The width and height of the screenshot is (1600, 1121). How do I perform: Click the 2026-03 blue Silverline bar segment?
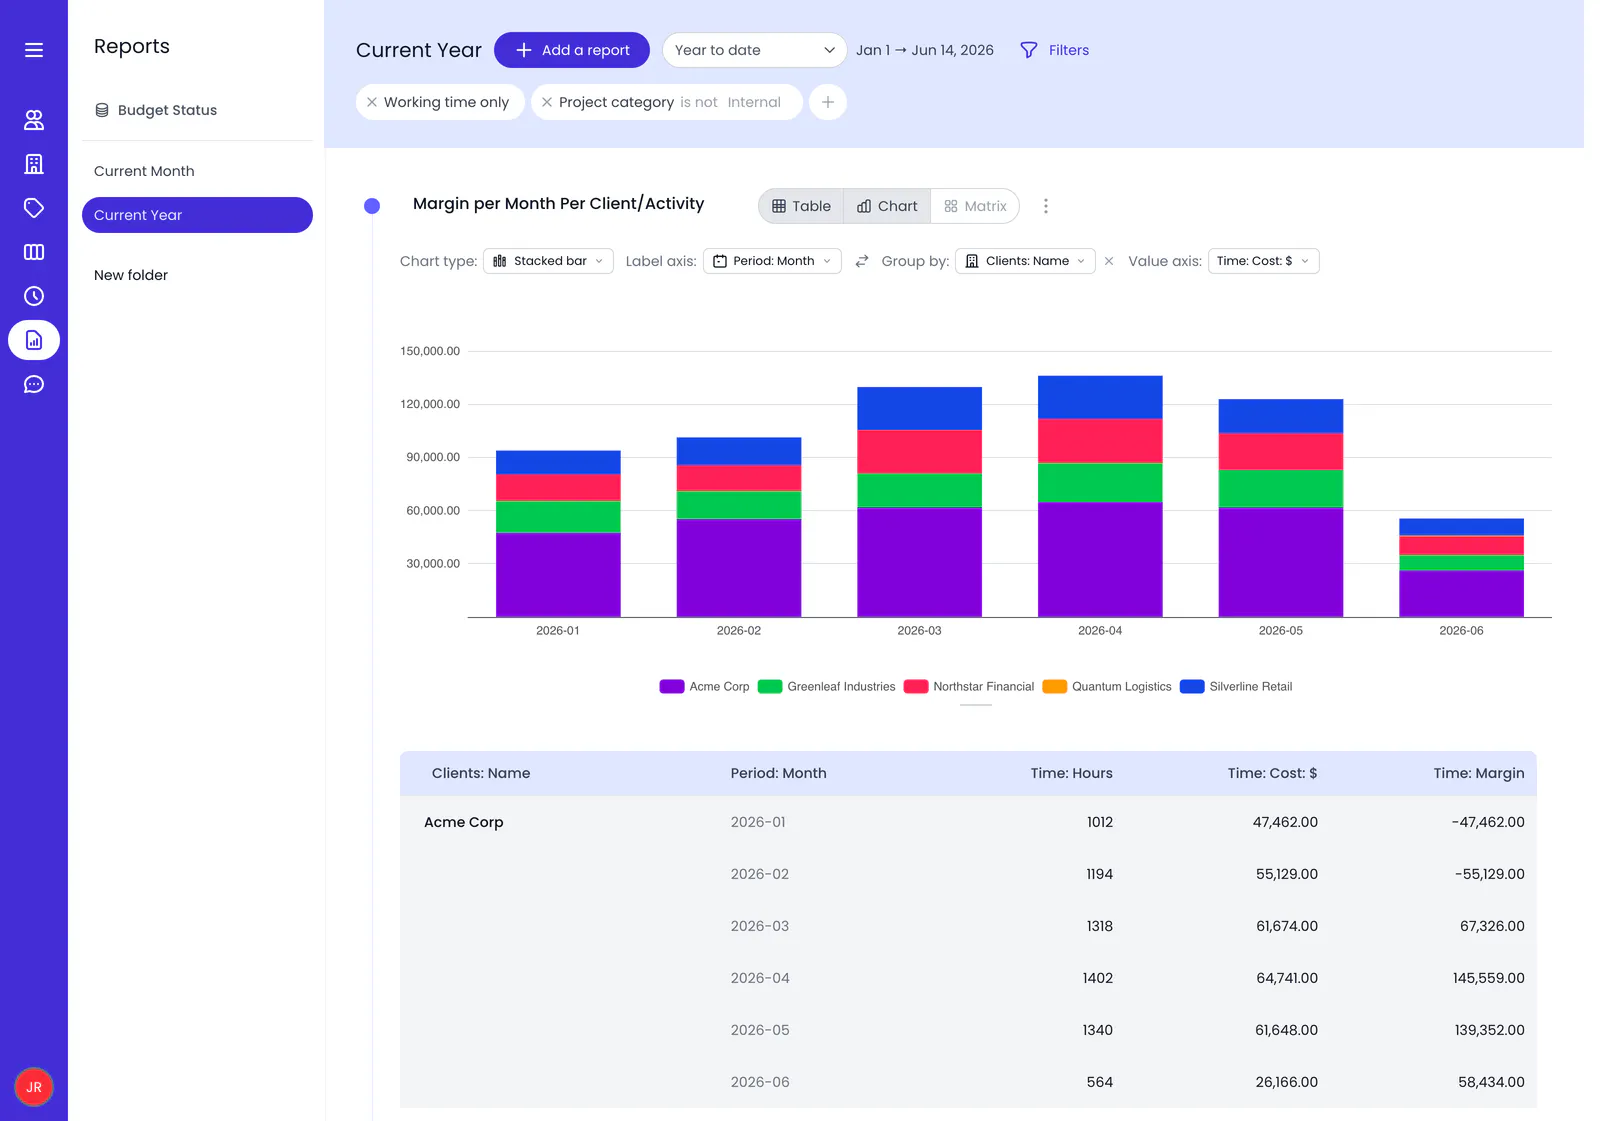coord(919,408)
